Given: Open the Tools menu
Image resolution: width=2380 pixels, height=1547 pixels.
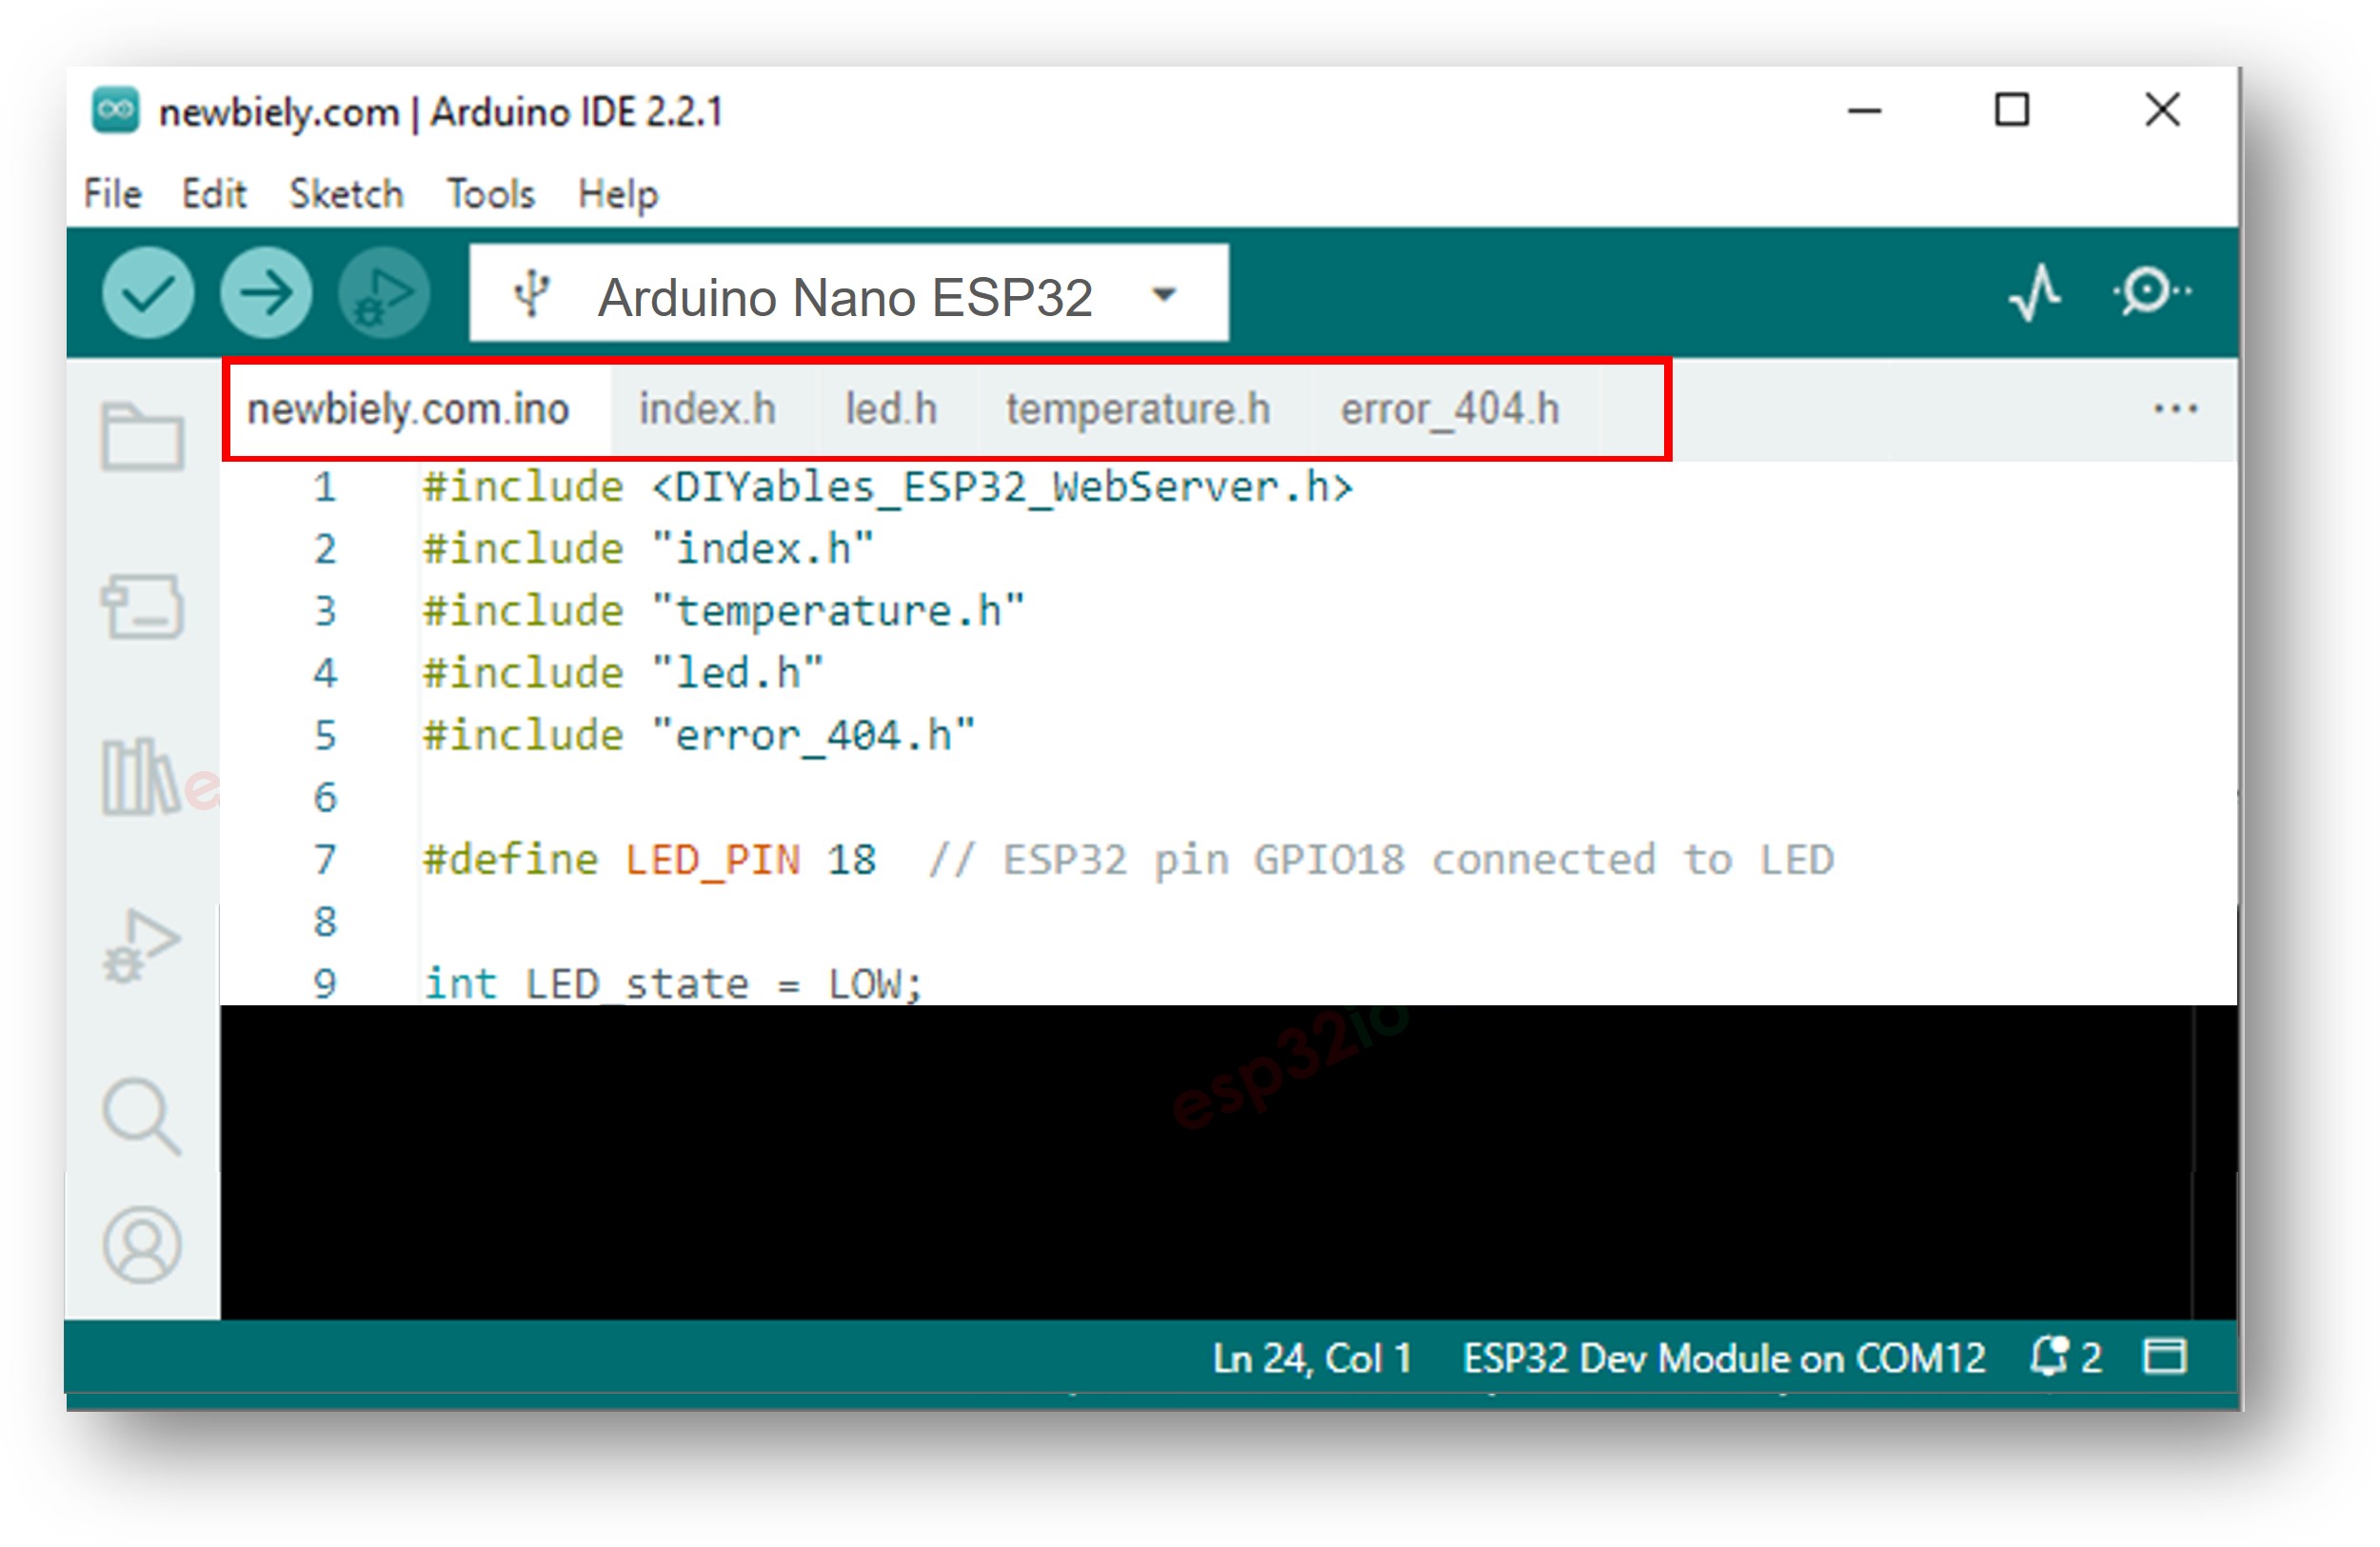Looking at the screenshot, I should [x=489, y=193].
